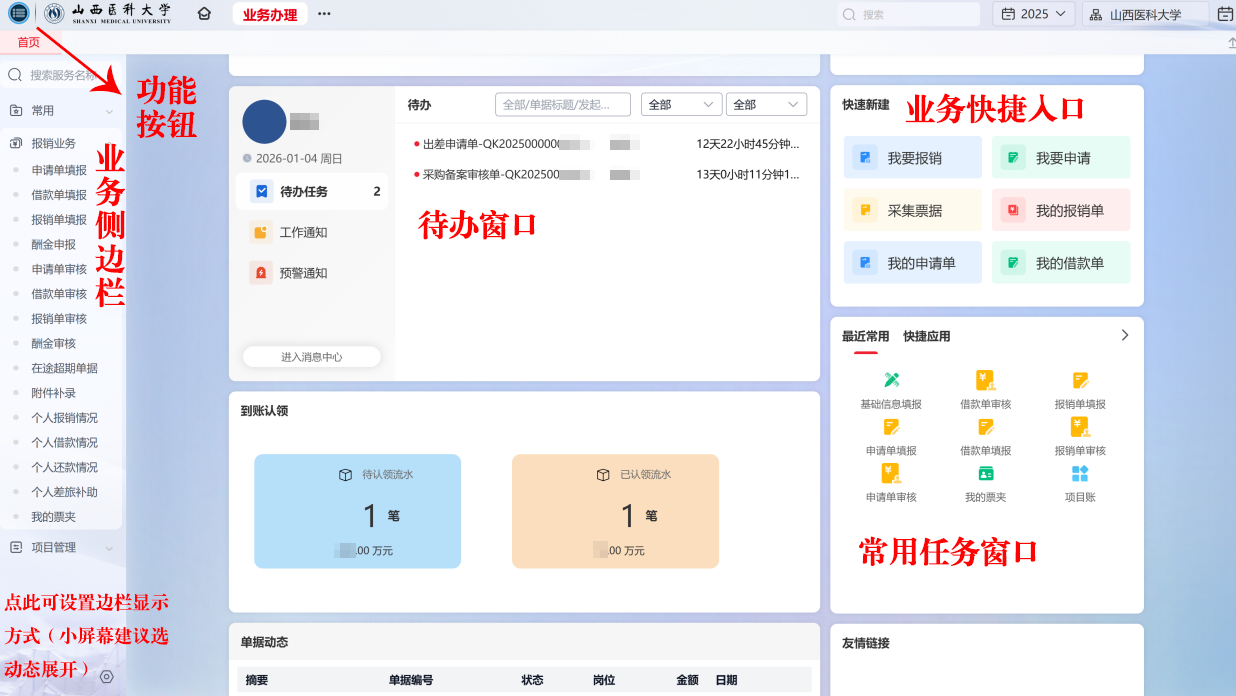
Task: Collapse the 常用 sidebar section
Action: coord(110,111)
